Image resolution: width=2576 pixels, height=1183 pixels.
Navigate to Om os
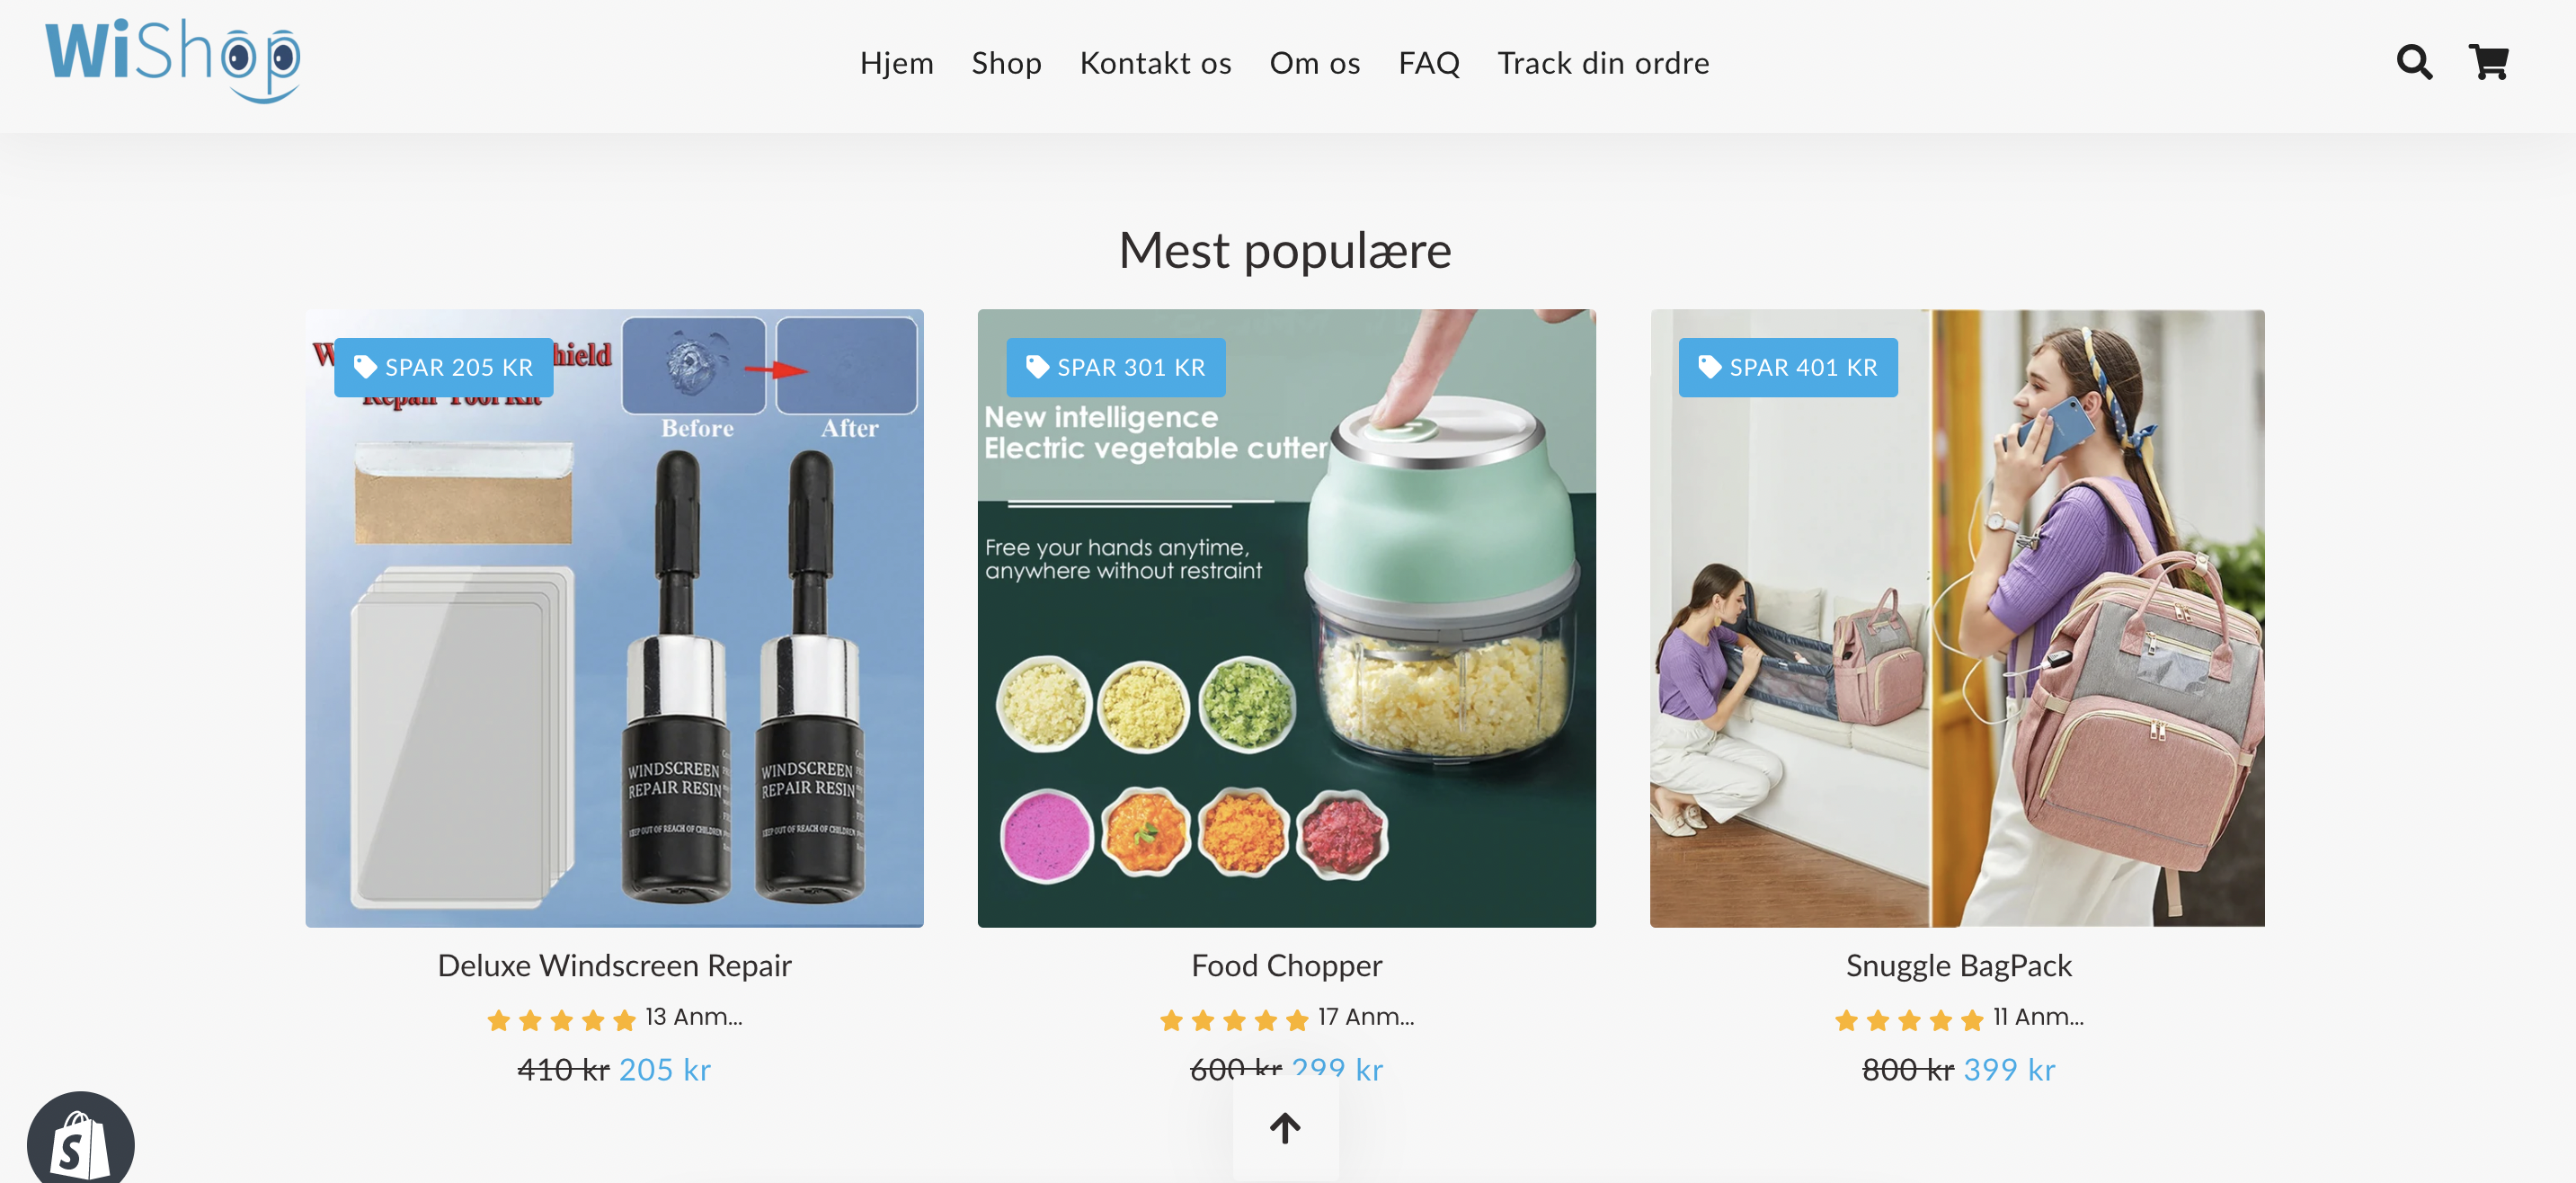click(1314, 63)
